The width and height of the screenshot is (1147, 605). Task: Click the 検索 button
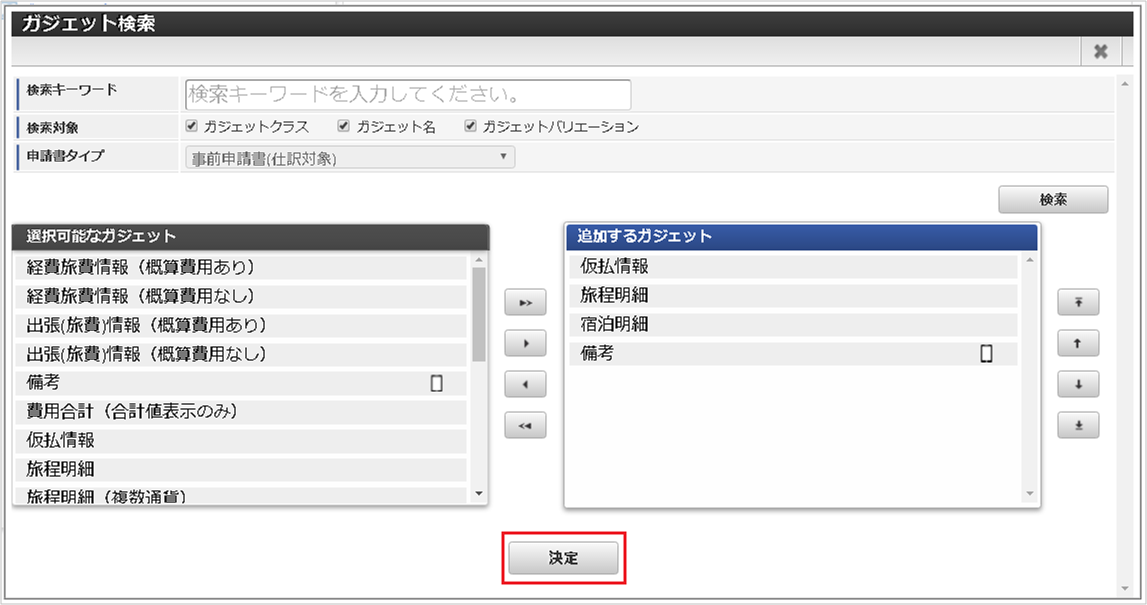(1053, 199)
